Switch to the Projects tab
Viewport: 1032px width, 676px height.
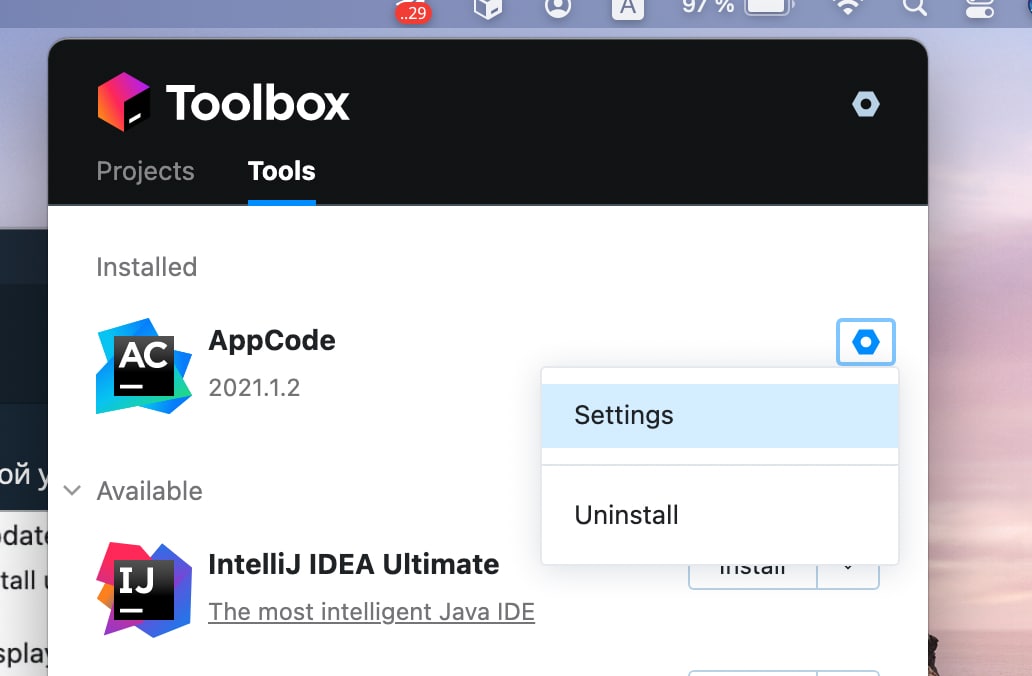[145, 171]
